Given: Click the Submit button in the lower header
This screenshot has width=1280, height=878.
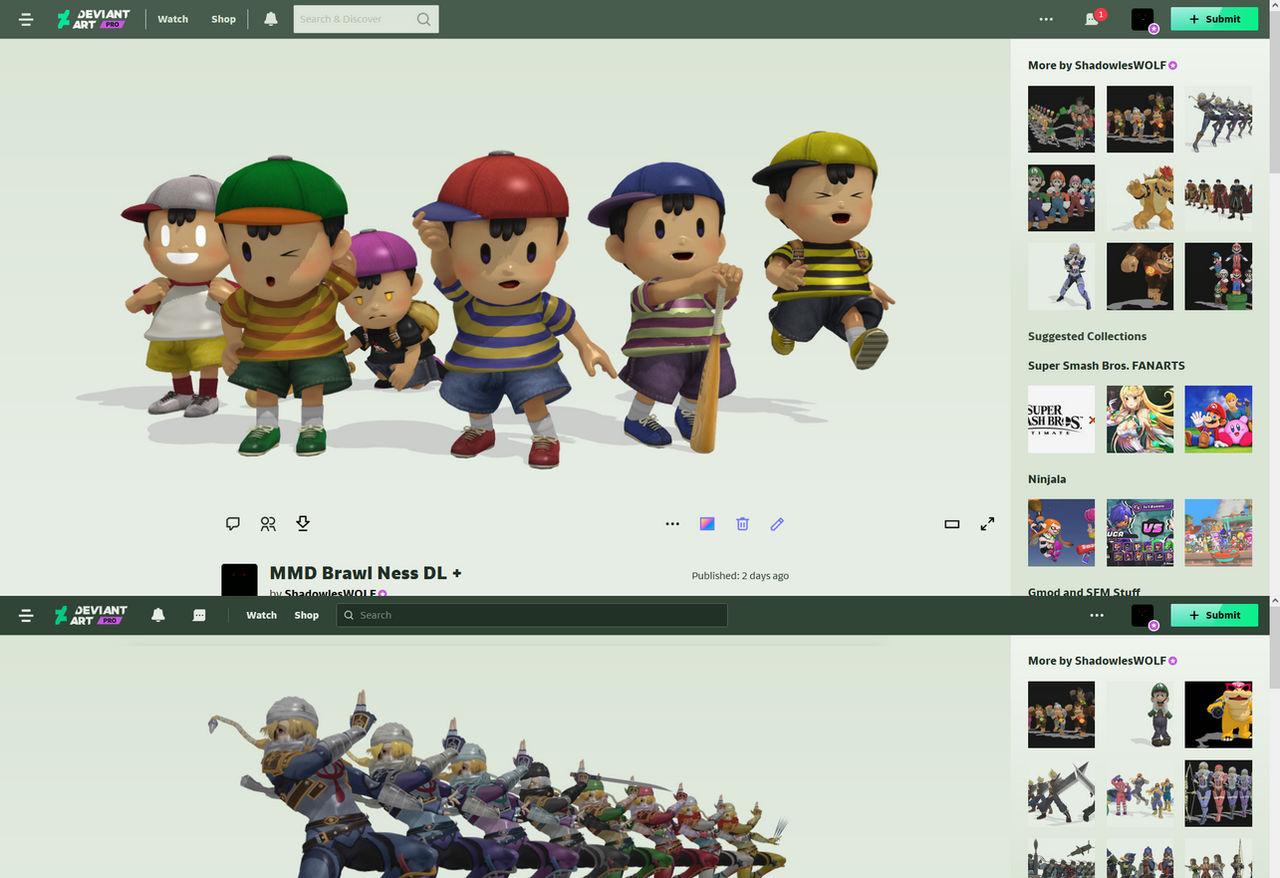Looking at the screenshot, I should coord(1214,615).
